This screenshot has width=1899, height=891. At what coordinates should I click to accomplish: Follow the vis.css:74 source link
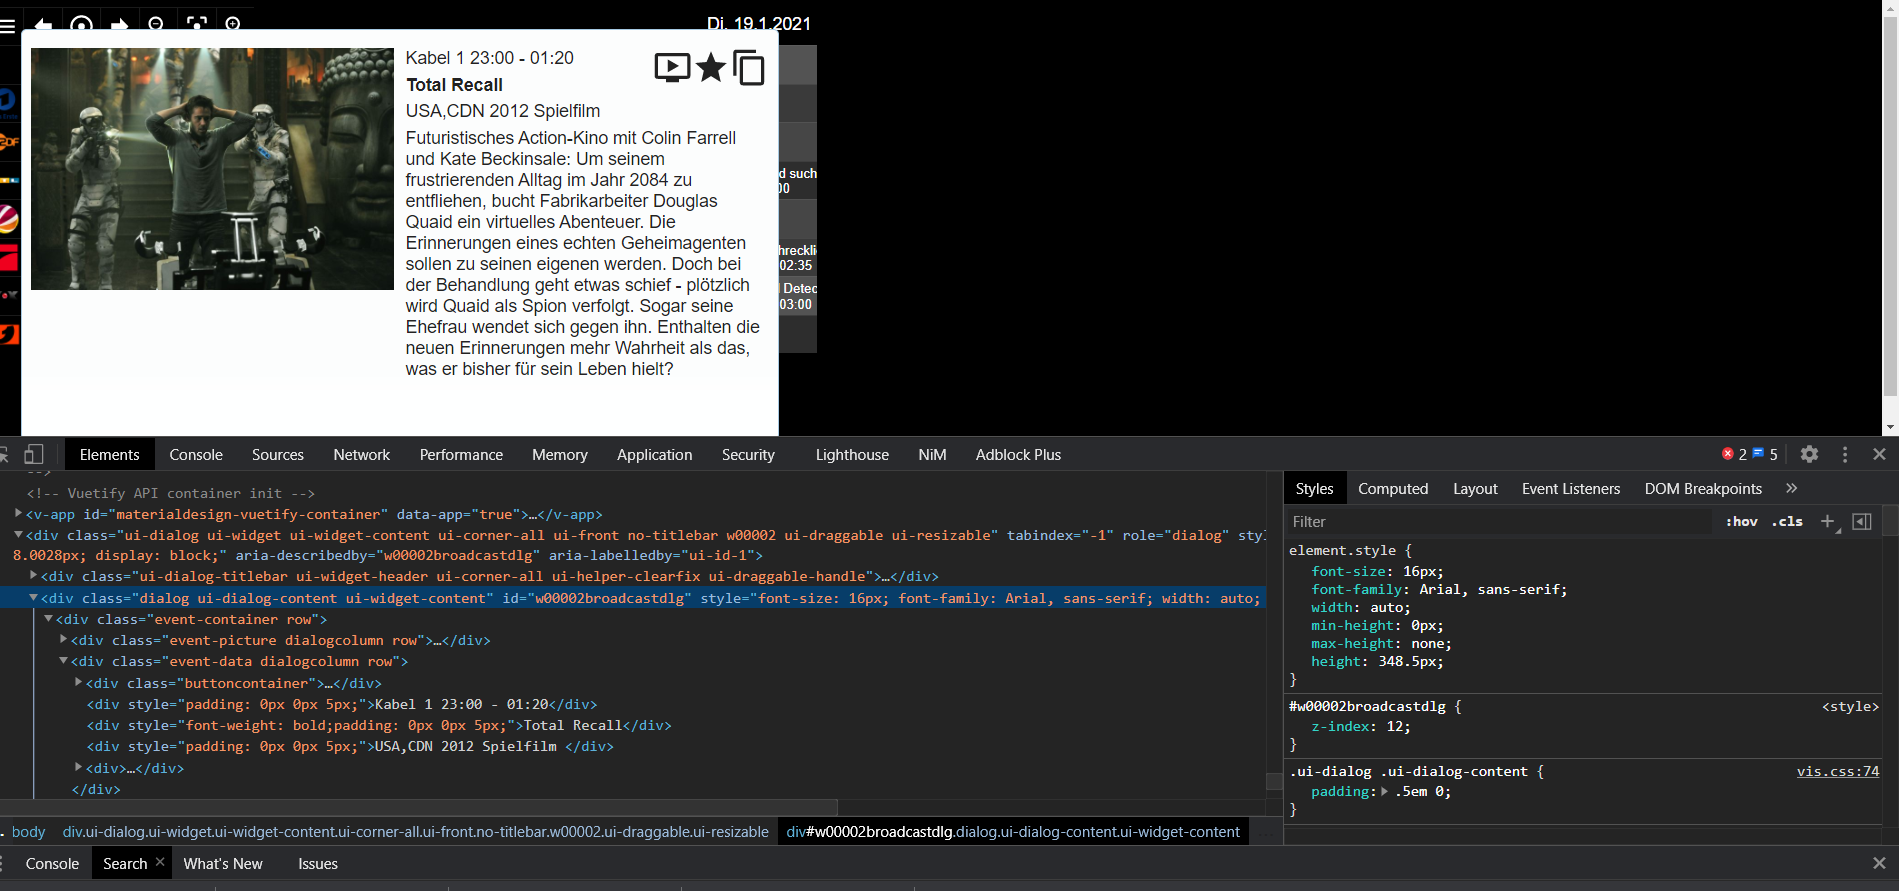(x=1838, y=771)
